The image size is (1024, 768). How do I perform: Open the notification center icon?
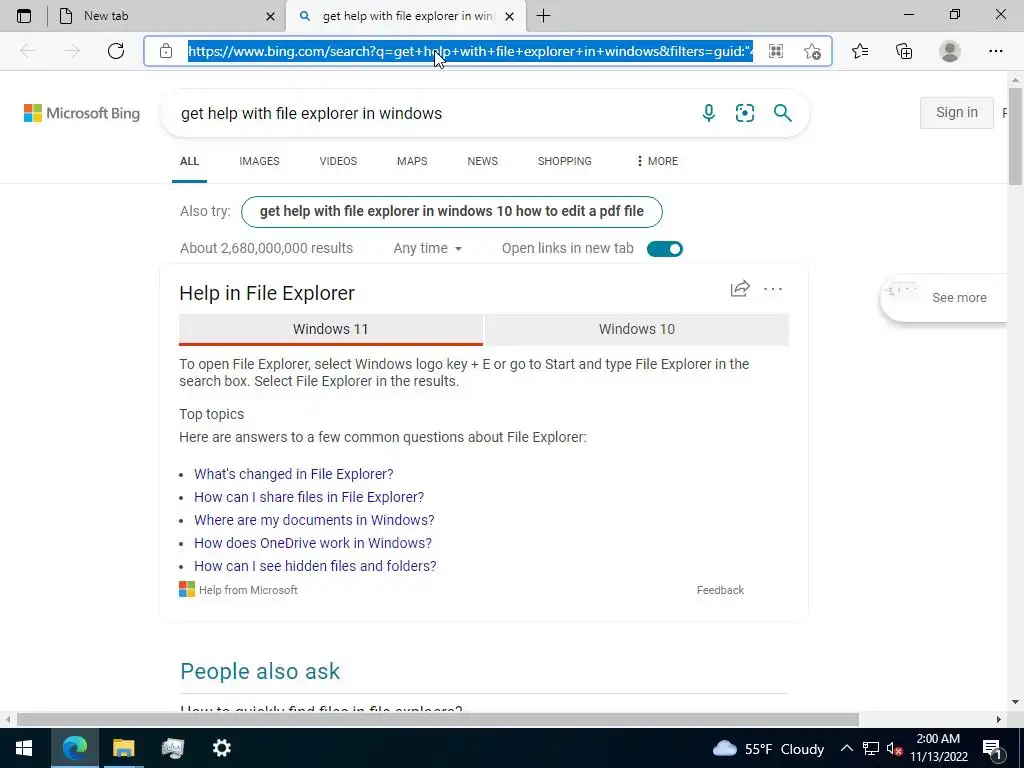(x=993, y=748)
